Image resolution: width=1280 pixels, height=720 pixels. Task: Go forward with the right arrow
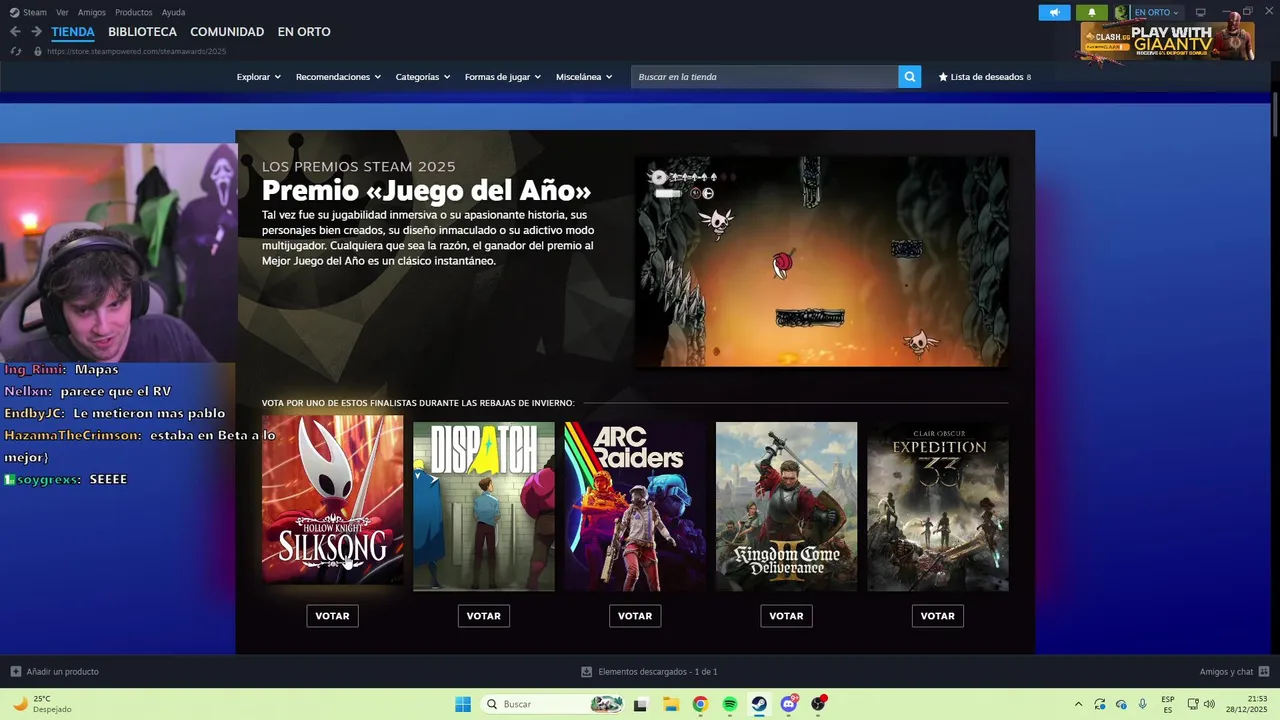pyautogui.click(x=36, y=32)
